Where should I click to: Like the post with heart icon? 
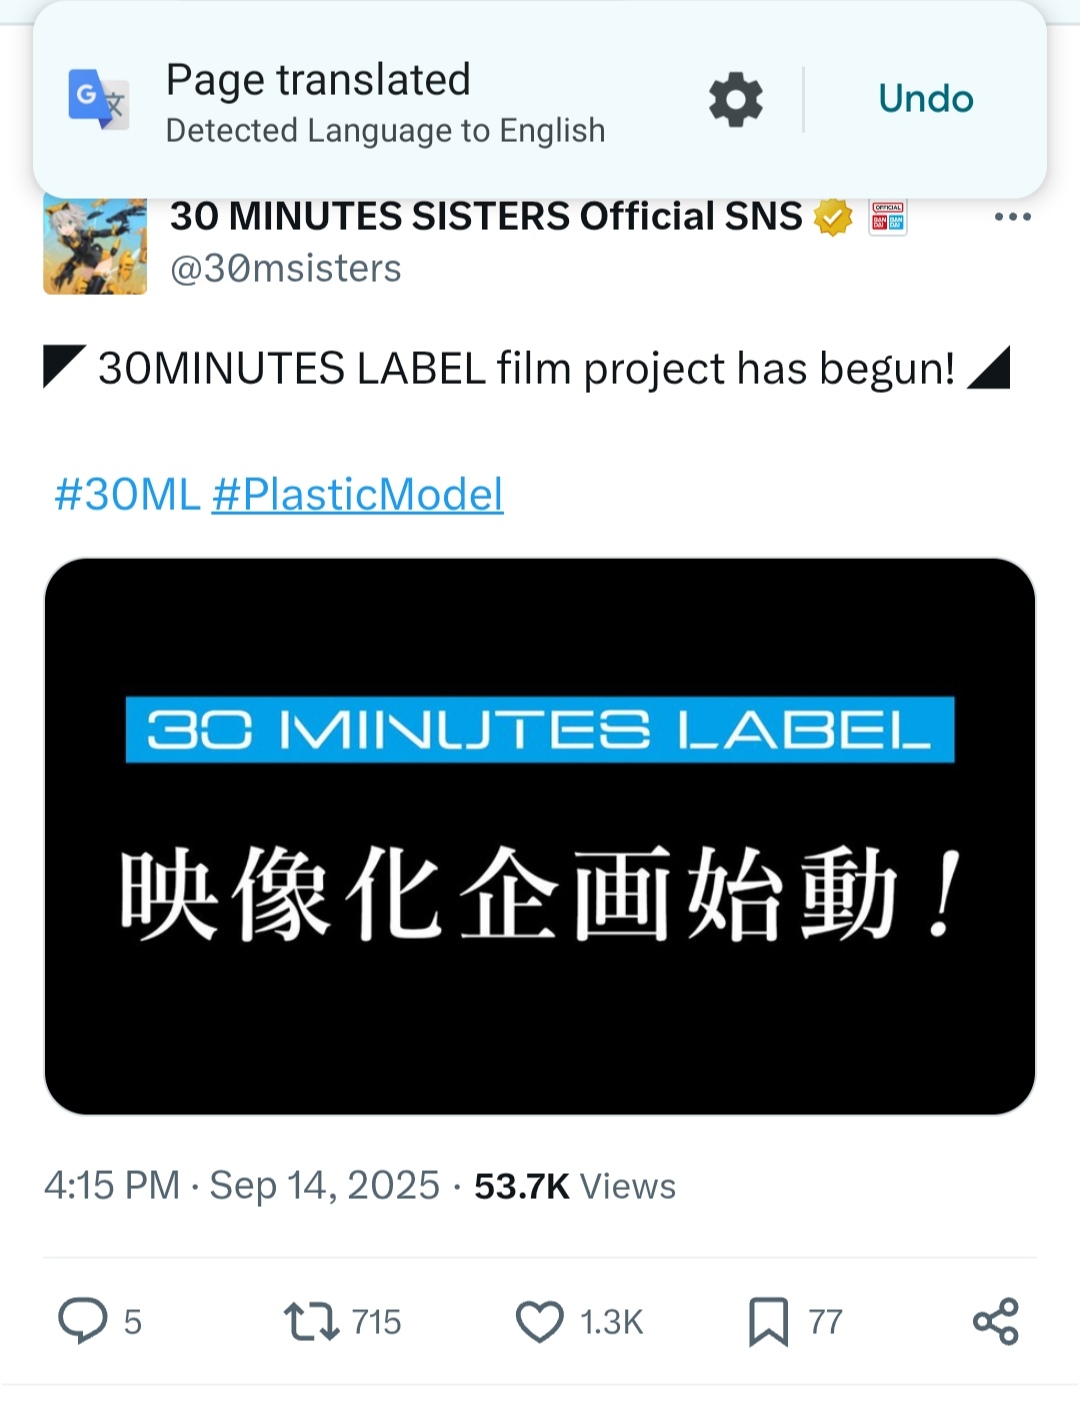540,1321
